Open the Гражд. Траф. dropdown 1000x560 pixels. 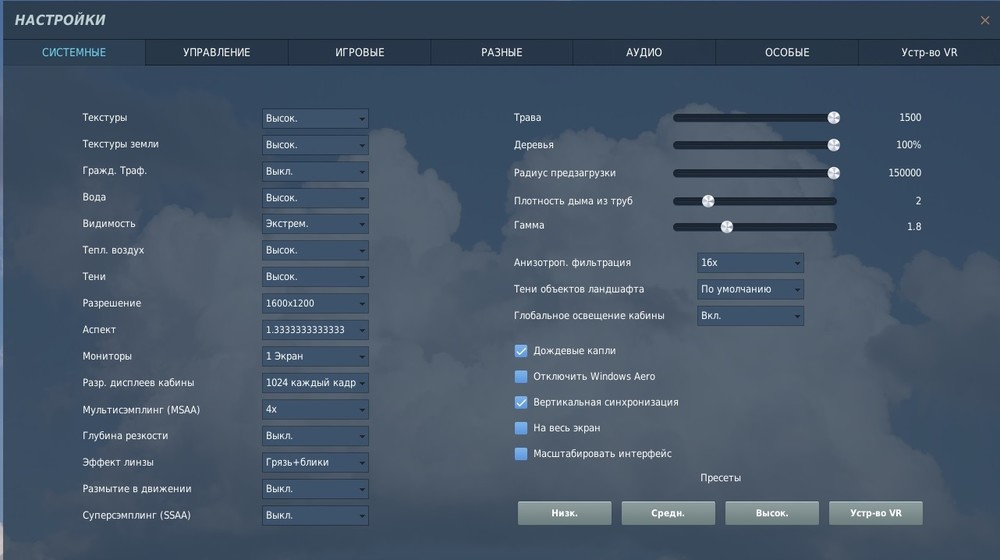click(315, 172)
